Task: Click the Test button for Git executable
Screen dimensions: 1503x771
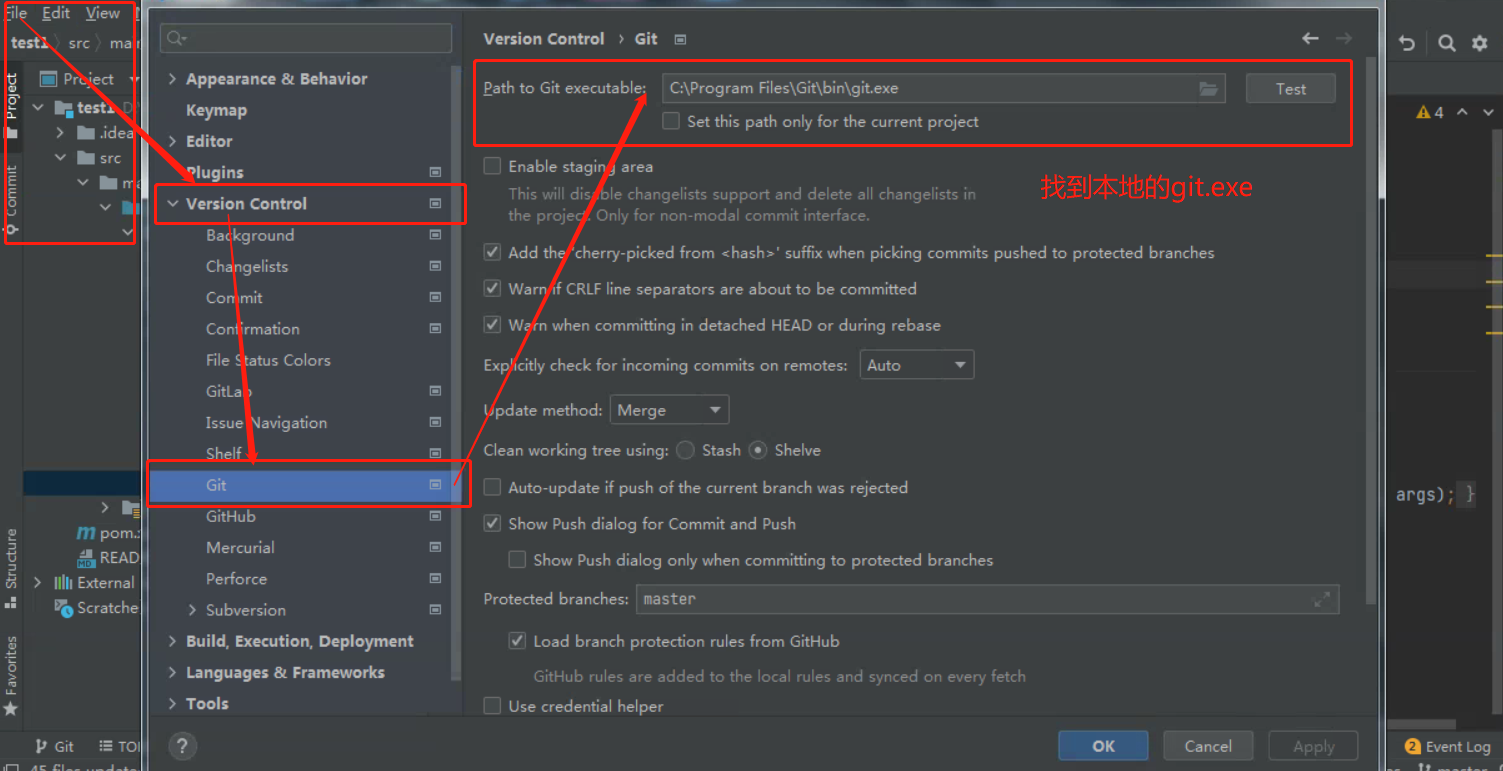Action: pos(1290,89)
